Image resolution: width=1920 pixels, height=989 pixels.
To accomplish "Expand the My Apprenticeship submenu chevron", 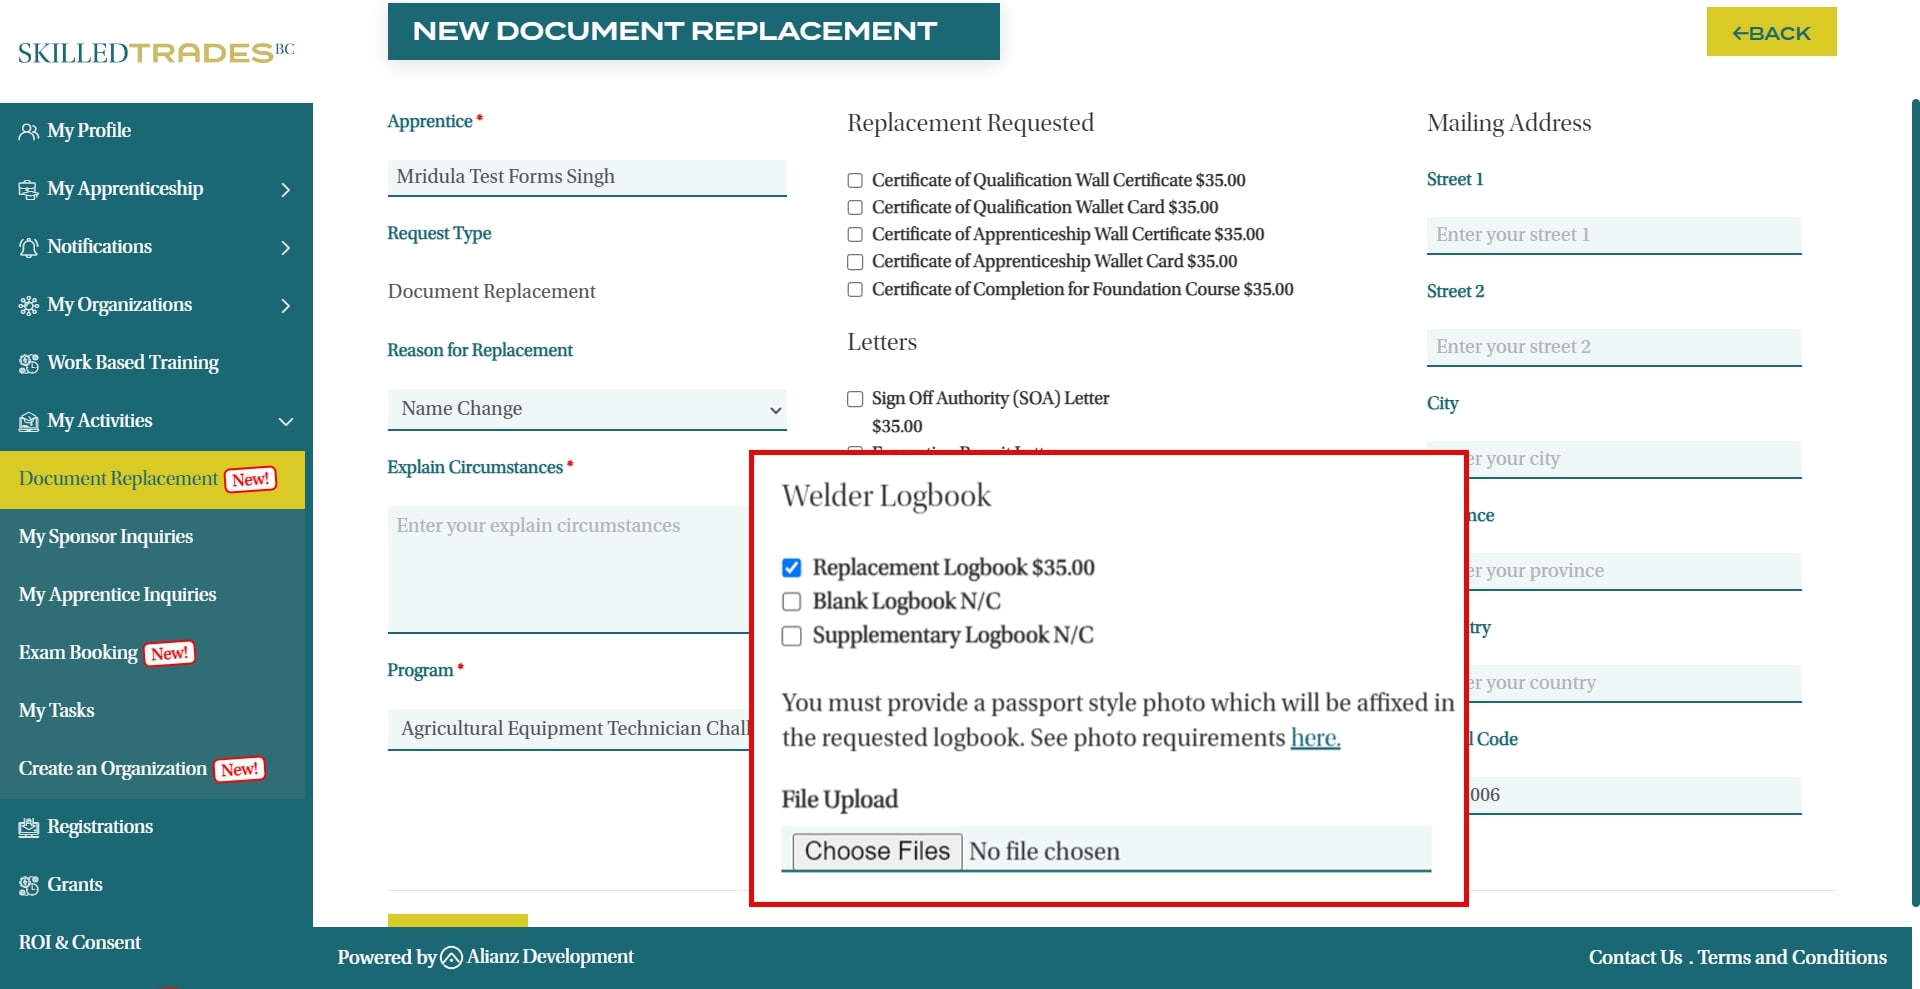I will pos(286,190).
